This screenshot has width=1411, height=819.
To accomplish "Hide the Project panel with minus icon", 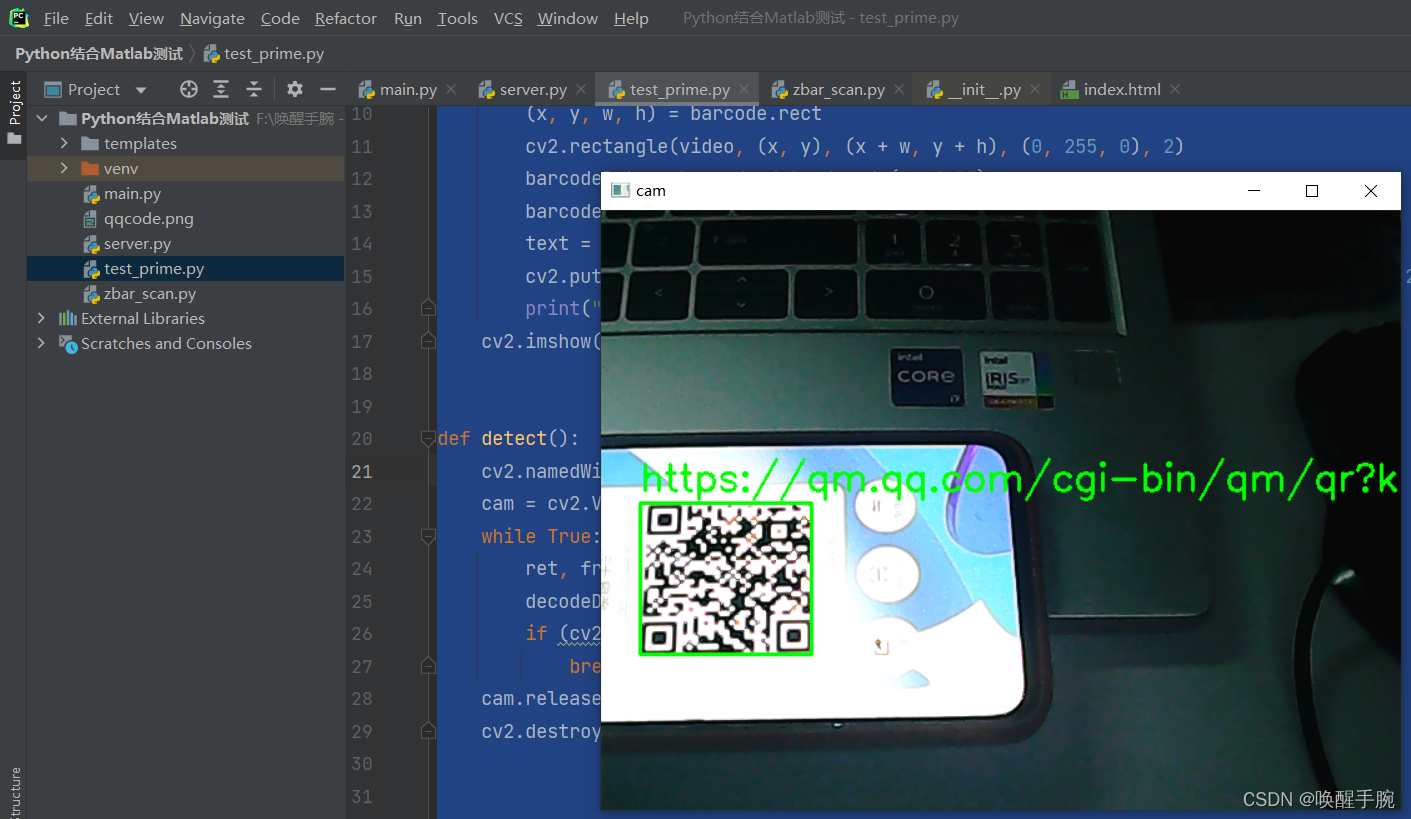I will pyautogui.click(x=327, y=90).
